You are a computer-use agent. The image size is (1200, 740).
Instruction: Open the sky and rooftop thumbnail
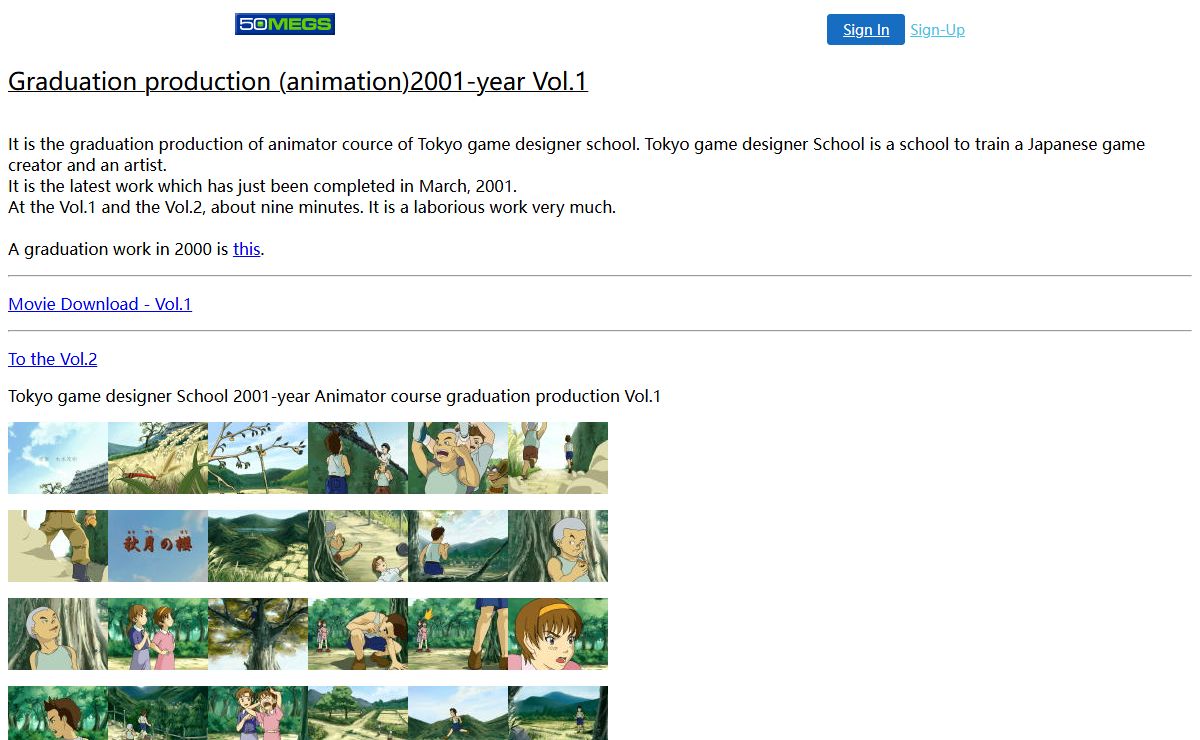coord(58,458)
